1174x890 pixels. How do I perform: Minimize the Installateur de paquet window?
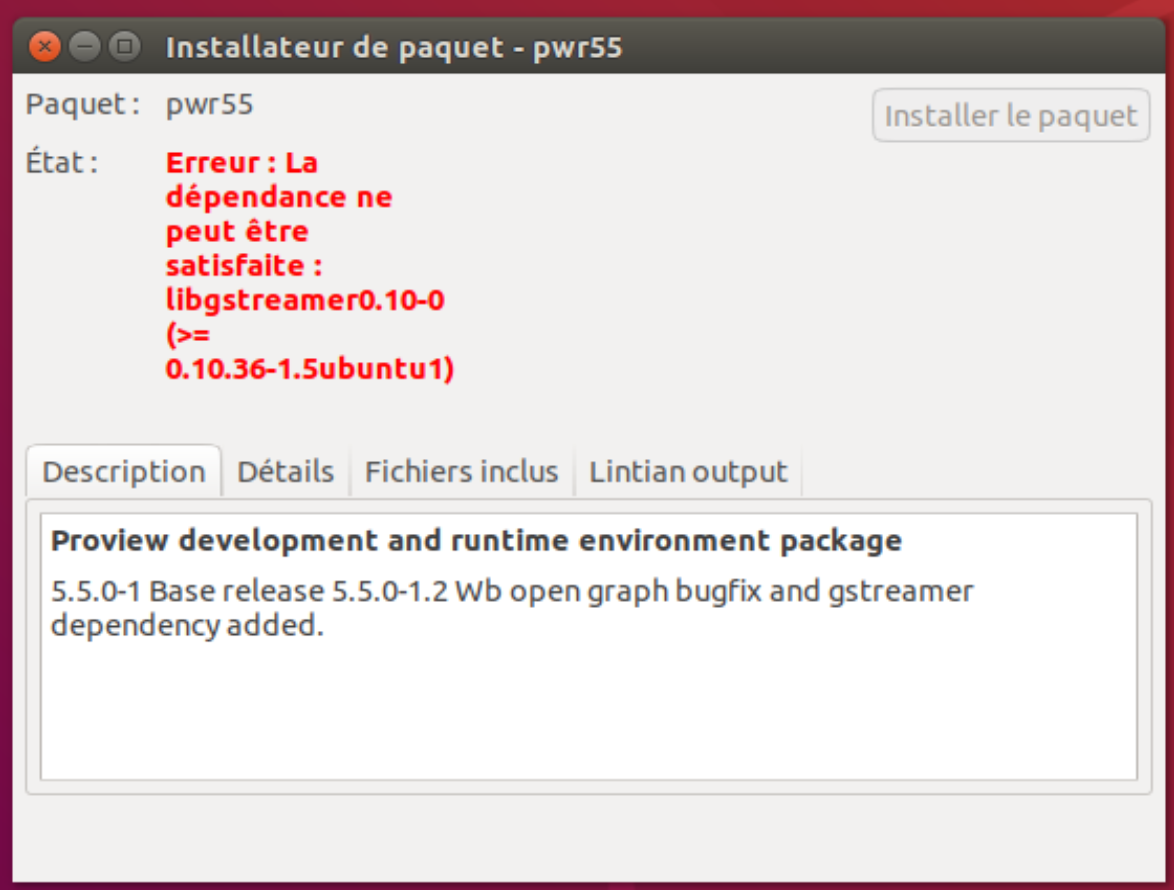(85, 47)
